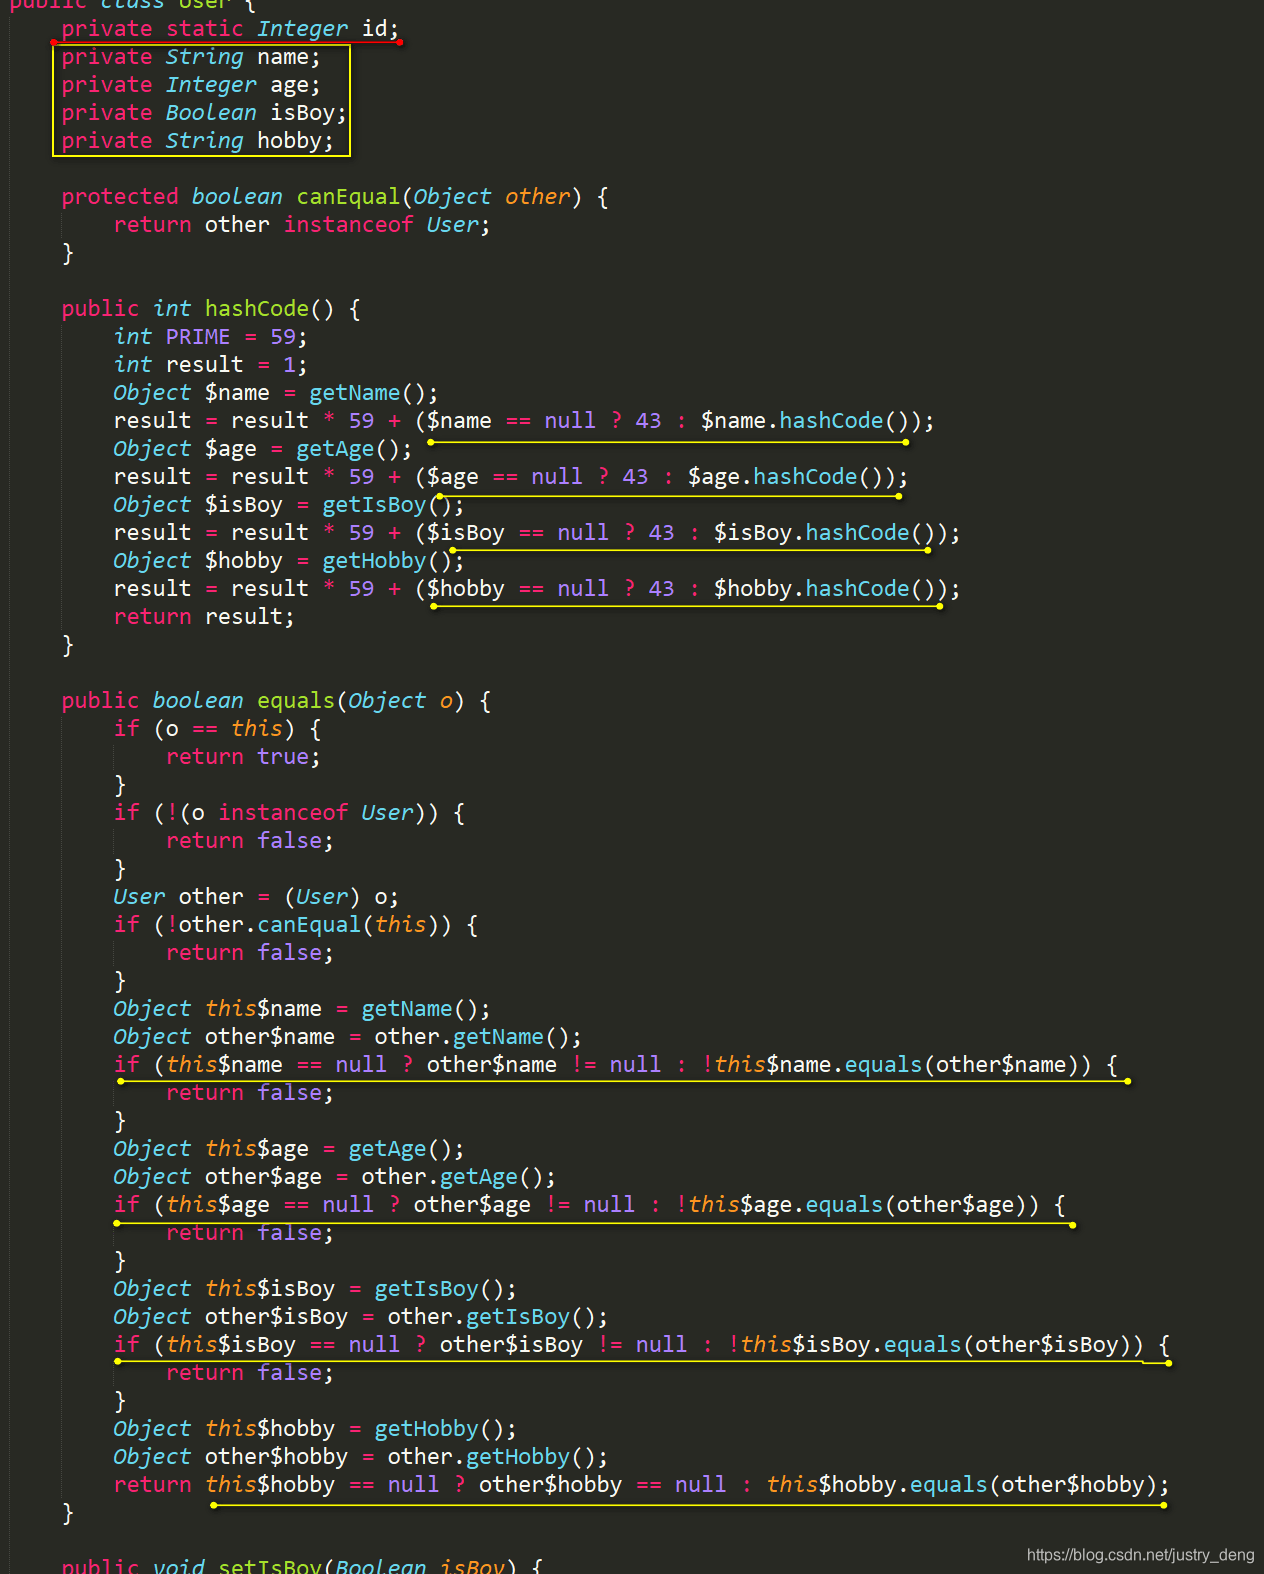Click 'Object $age = getAge();' line

coord(262,449)
